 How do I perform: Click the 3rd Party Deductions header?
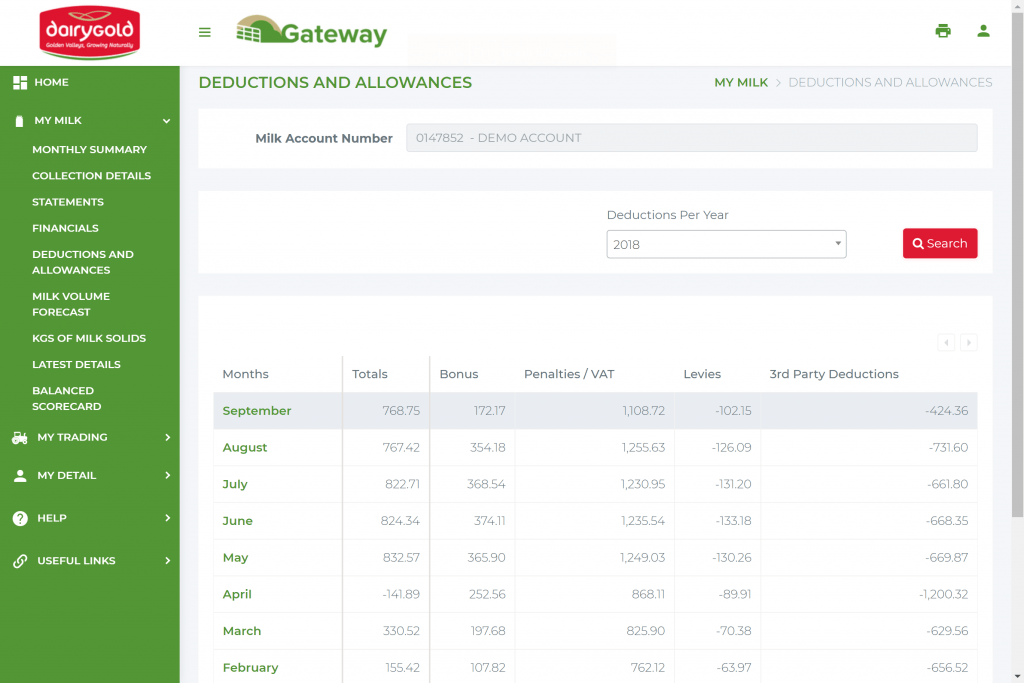[834, 374]
